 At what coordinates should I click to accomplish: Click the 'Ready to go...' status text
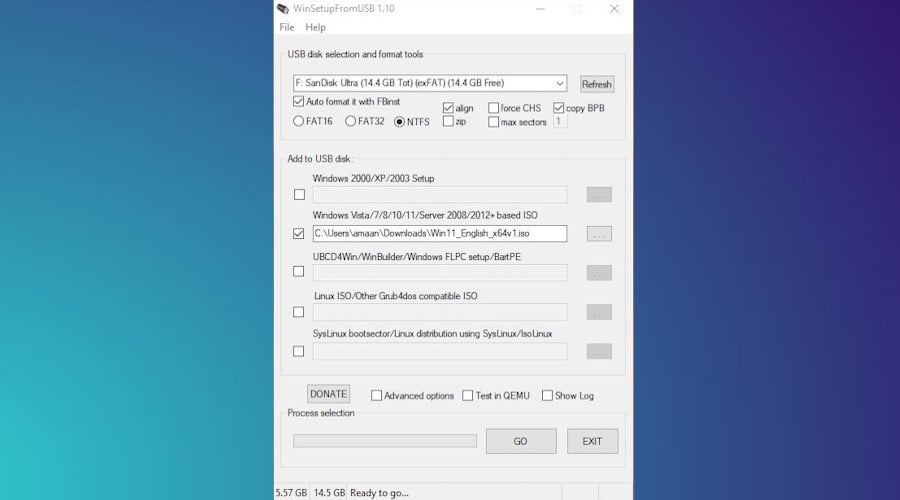pyautogui.click(x=379, y=493)
